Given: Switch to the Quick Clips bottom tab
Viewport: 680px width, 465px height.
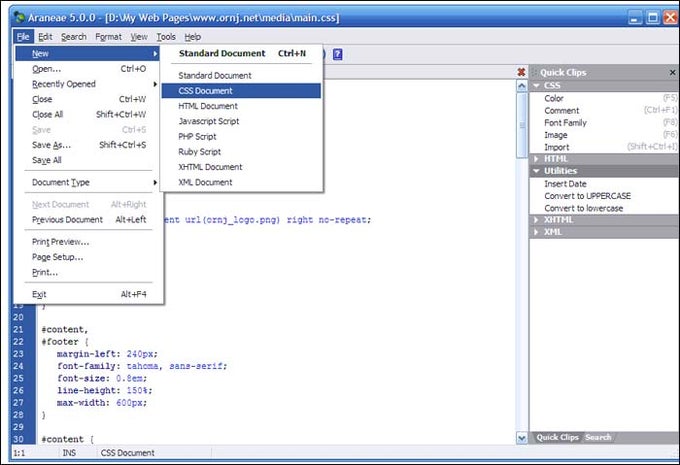Looking at the screenshot, I should coord(557,437).
